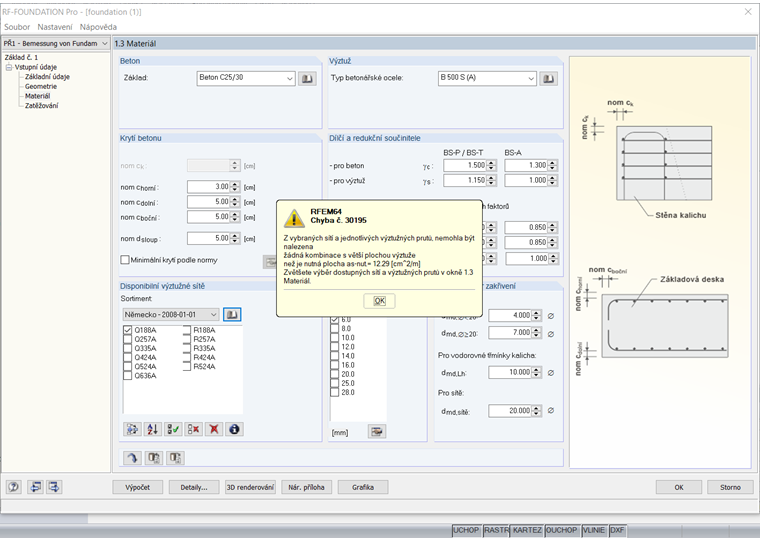Open the B 500 S (A) steel type dropdown
760x542 pixels.
(531, 79)
